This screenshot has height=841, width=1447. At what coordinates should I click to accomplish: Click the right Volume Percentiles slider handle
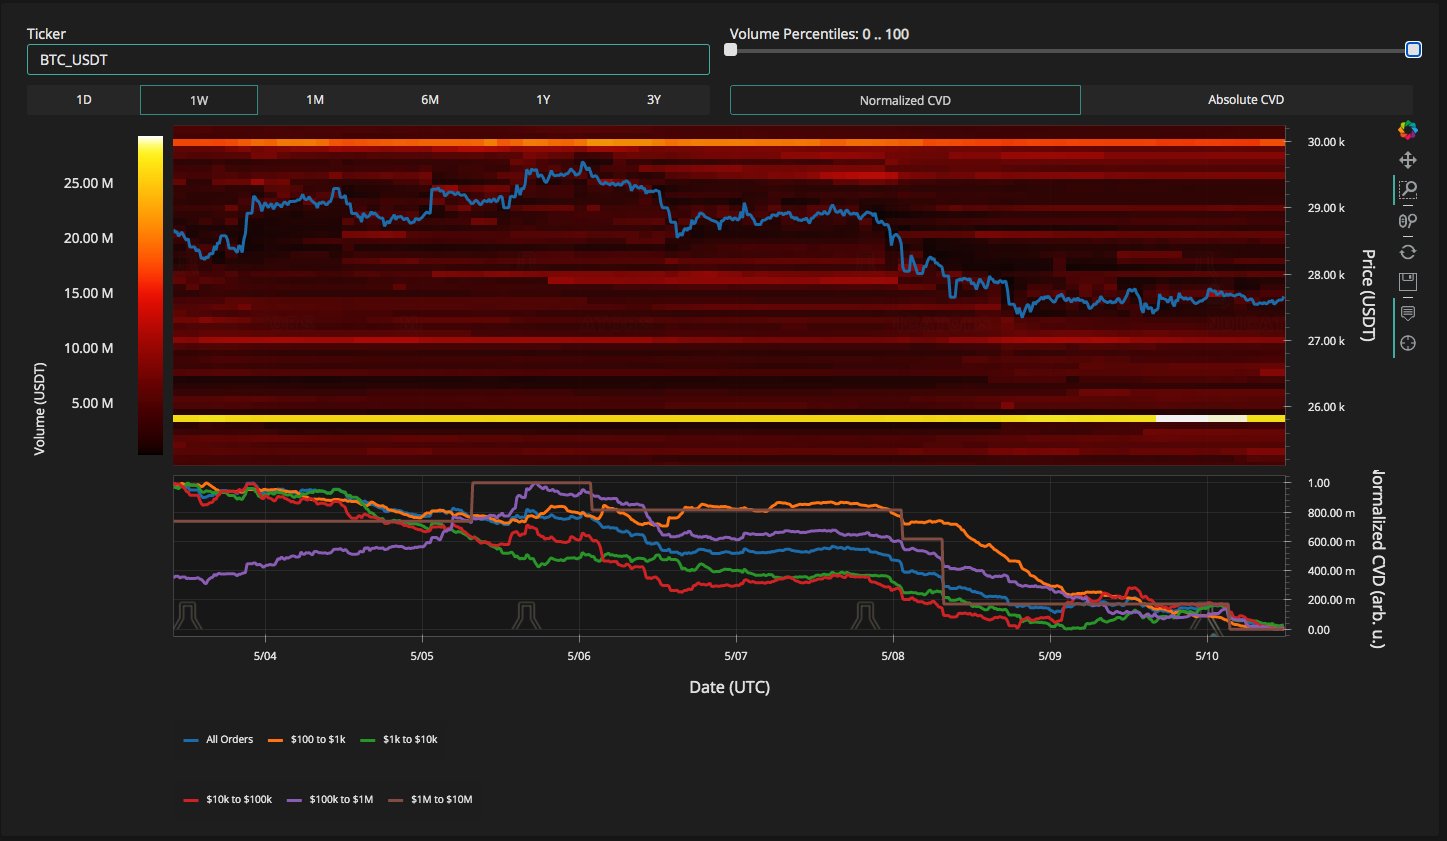(1413, 50)
